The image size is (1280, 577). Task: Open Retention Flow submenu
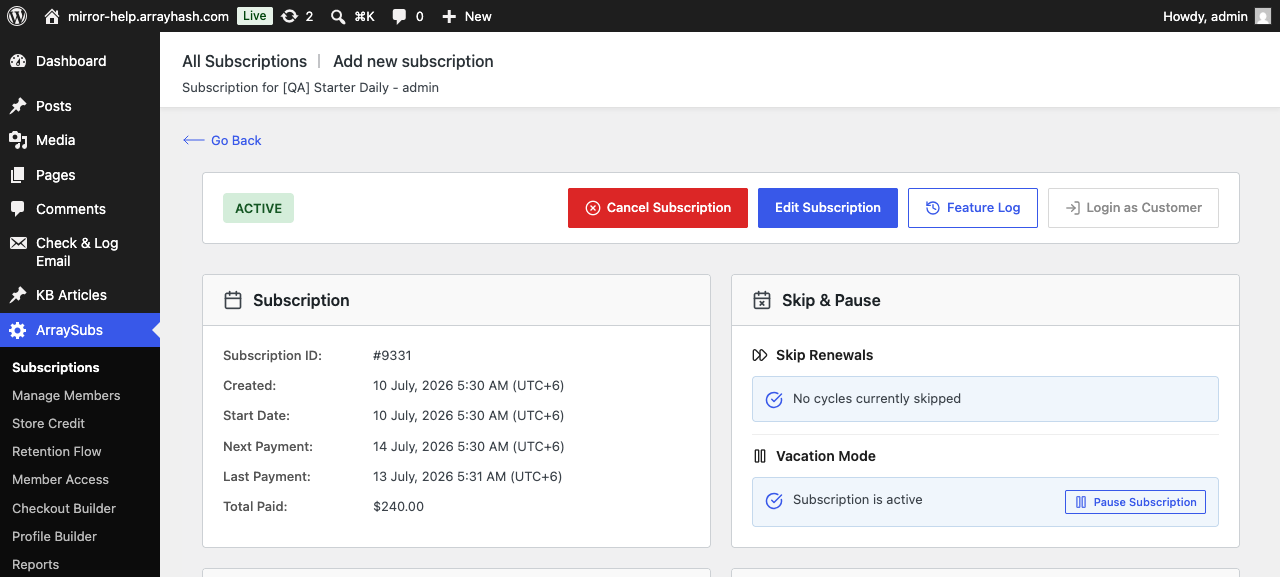click(57, 451)
